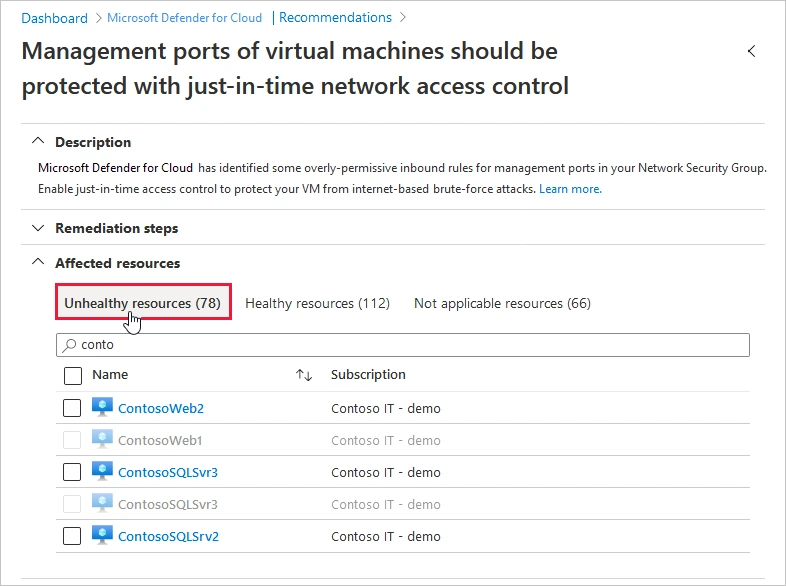This screenshot has height=586, width=786.
Task: Switch to the Healthy resources tab
Action: point(317,303)
